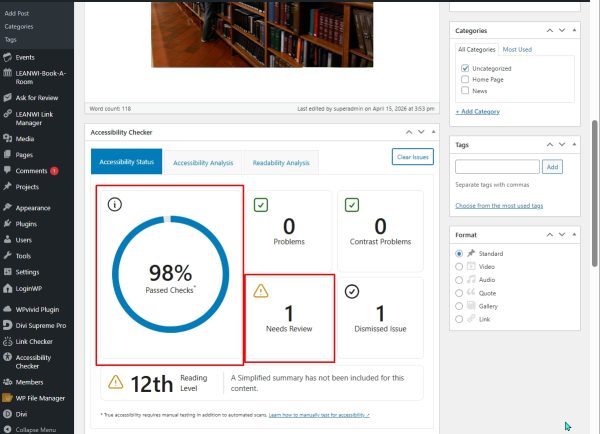Viewport: 600px width, 434px height.
Task: Open the Divi Supreme Pro icon
Action: [x=7, y=325]
